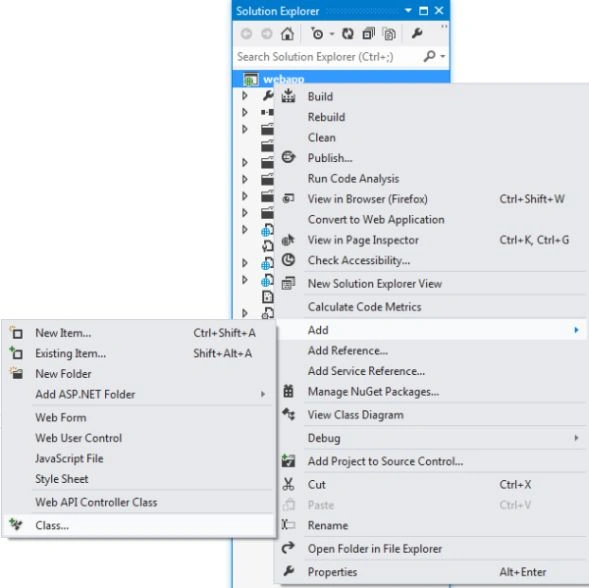Click the Publish menu entry
This screenshot has width=589, height=588.
(432, 158)
